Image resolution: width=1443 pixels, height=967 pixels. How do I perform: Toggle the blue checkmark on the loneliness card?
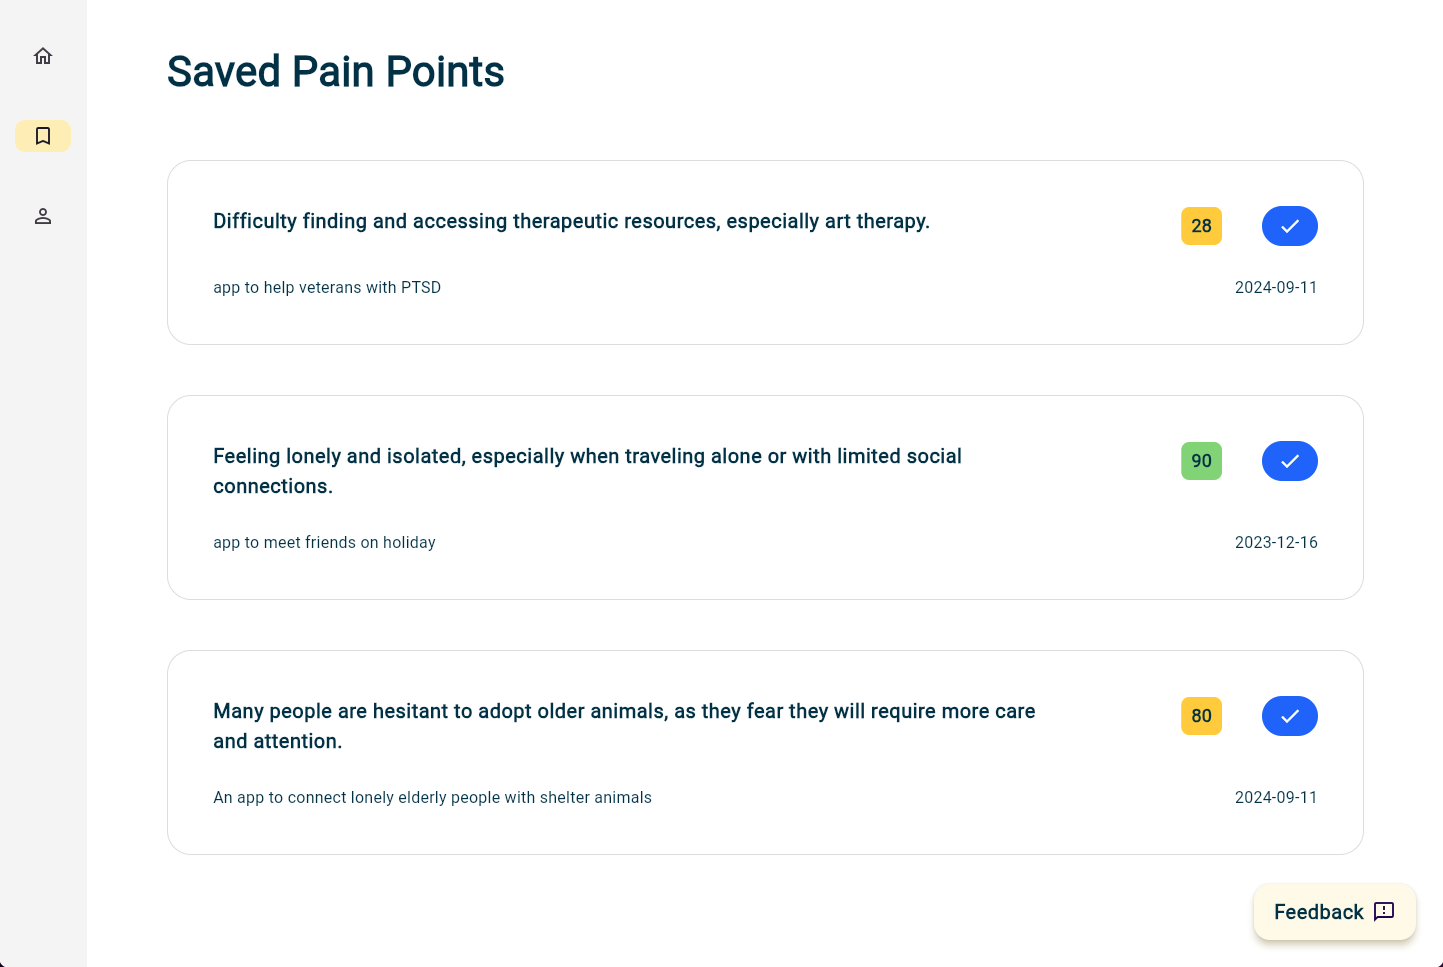(1289, 461)
